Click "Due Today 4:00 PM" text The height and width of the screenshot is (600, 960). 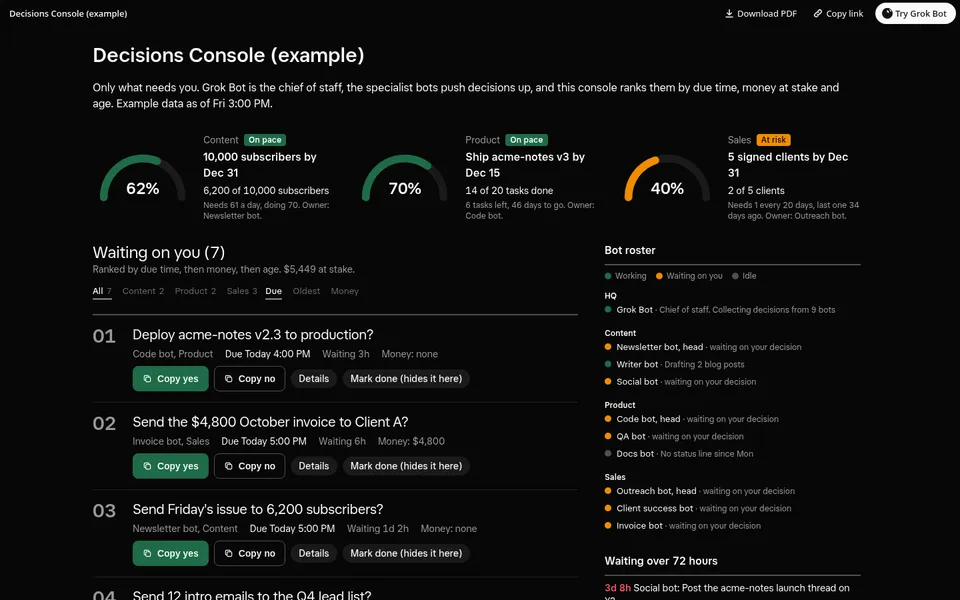click(268, 354)
